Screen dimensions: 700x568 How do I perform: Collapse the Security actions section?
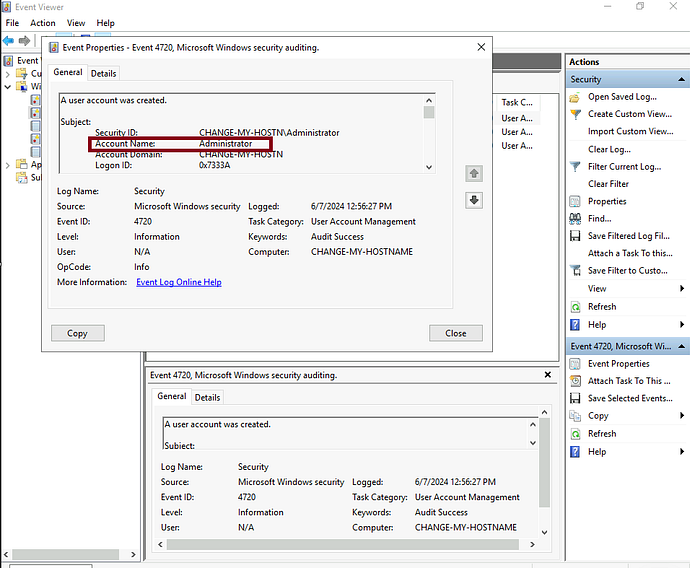tap(681, 79)
